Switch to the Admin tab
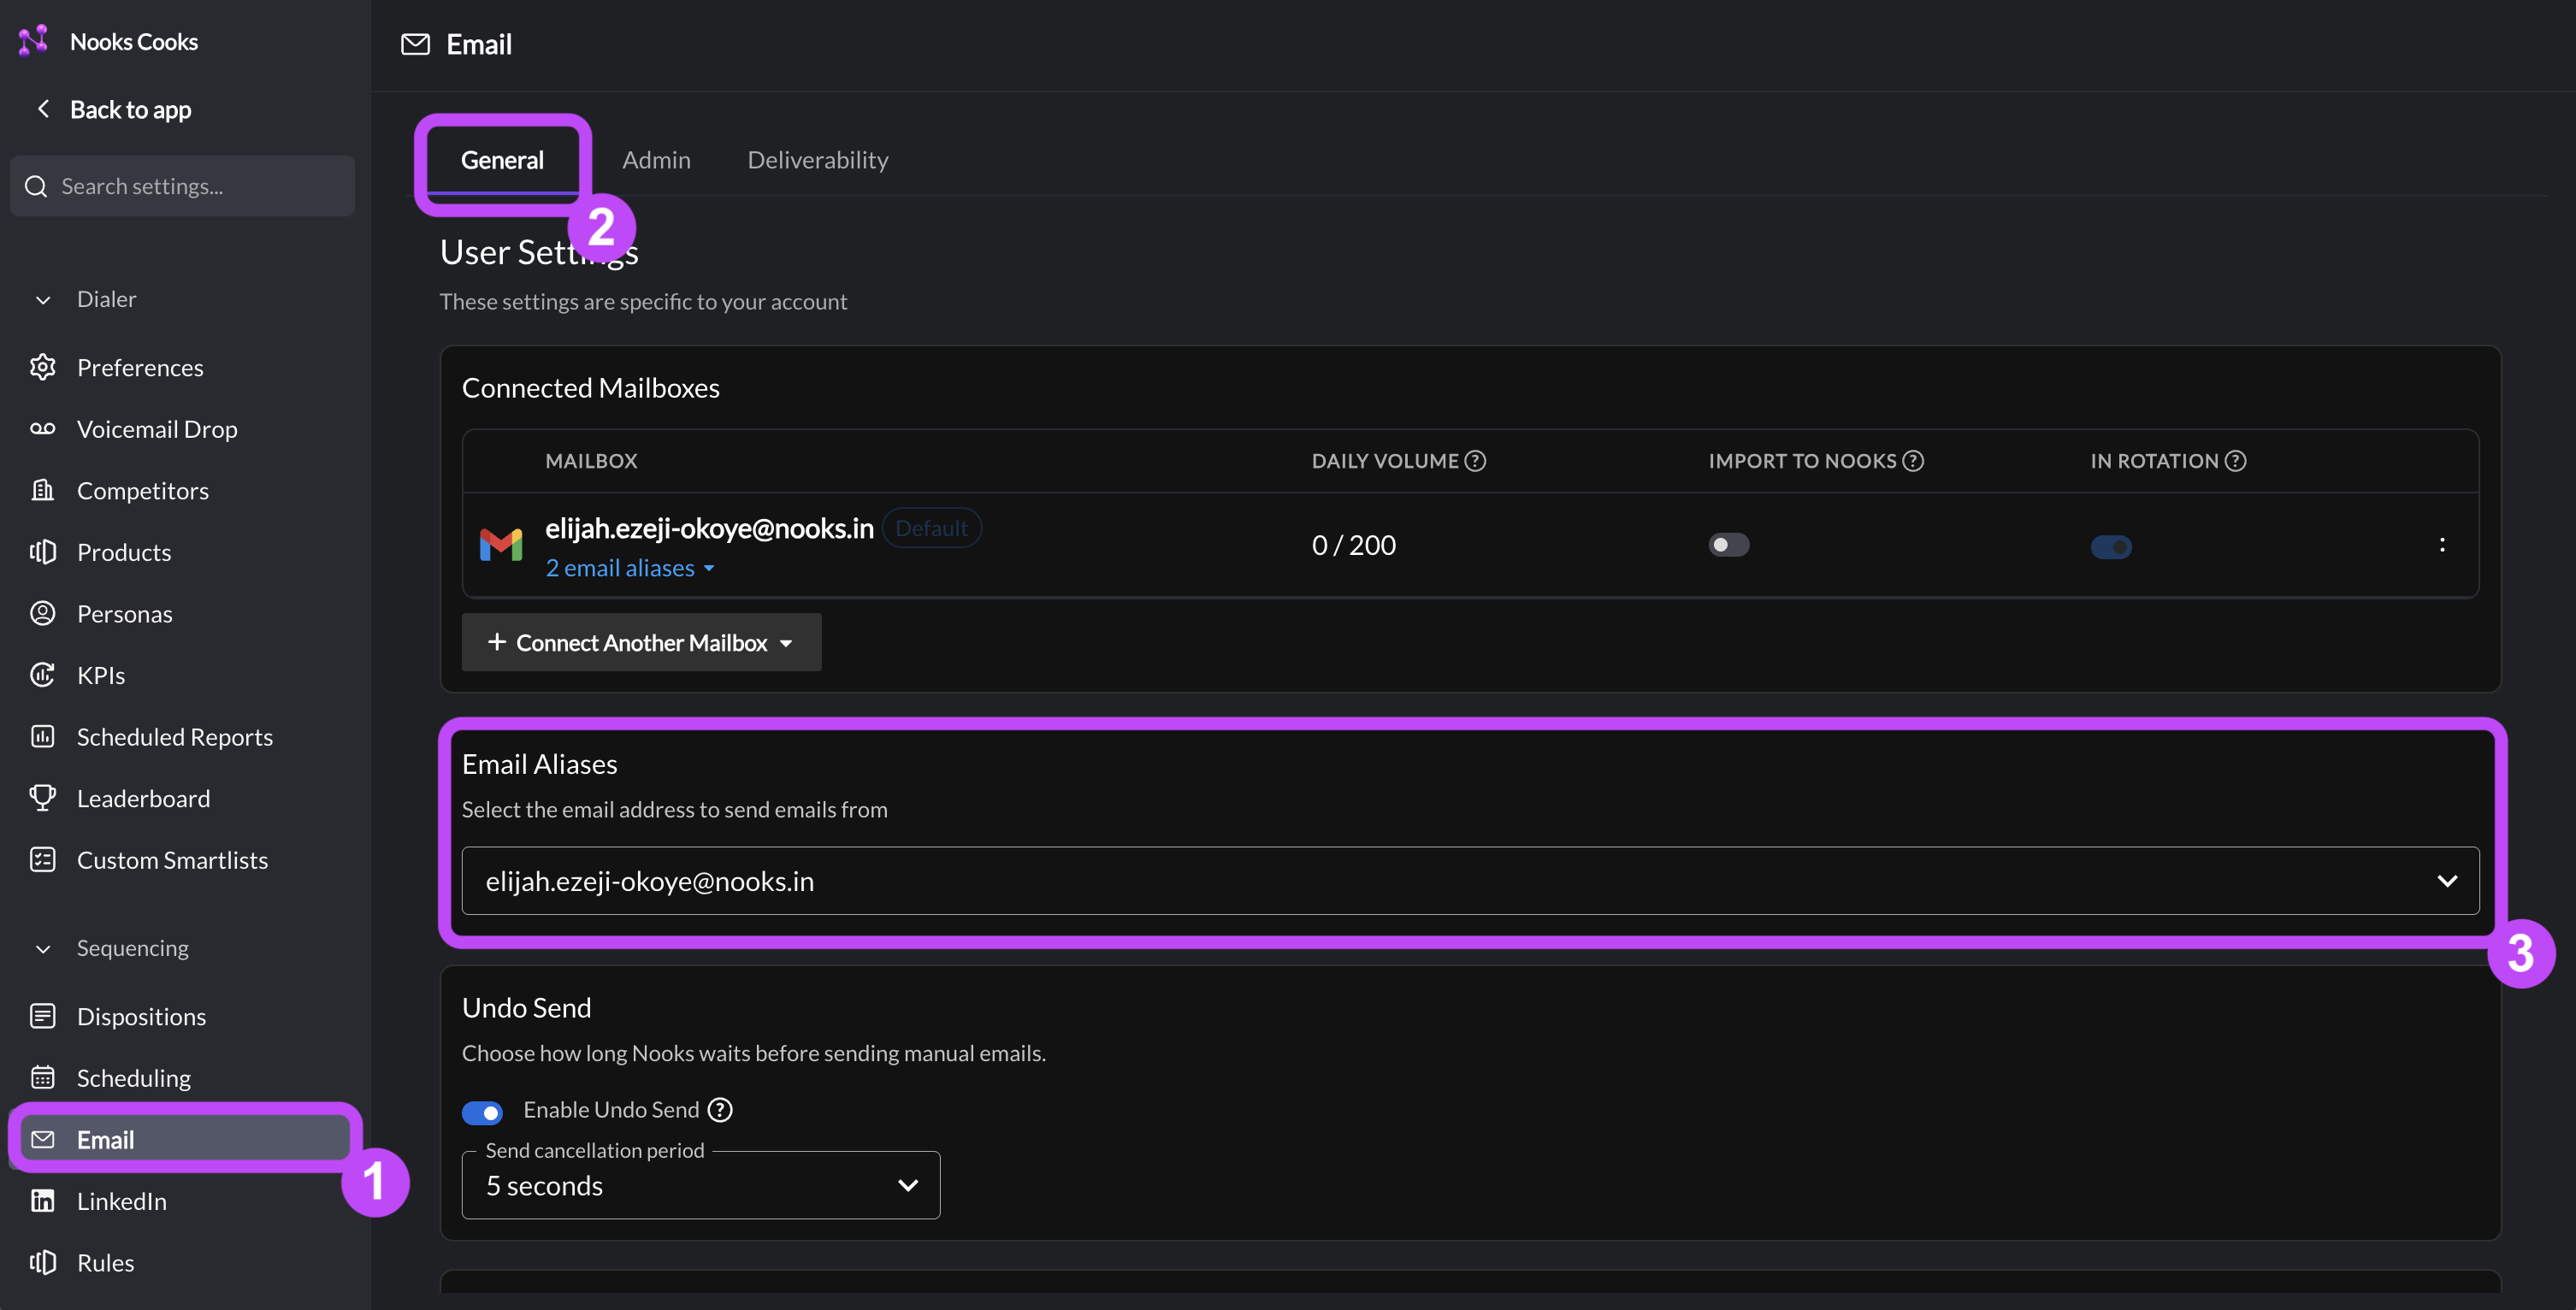The image size is (2576, 1310). [x=656, y=160]
